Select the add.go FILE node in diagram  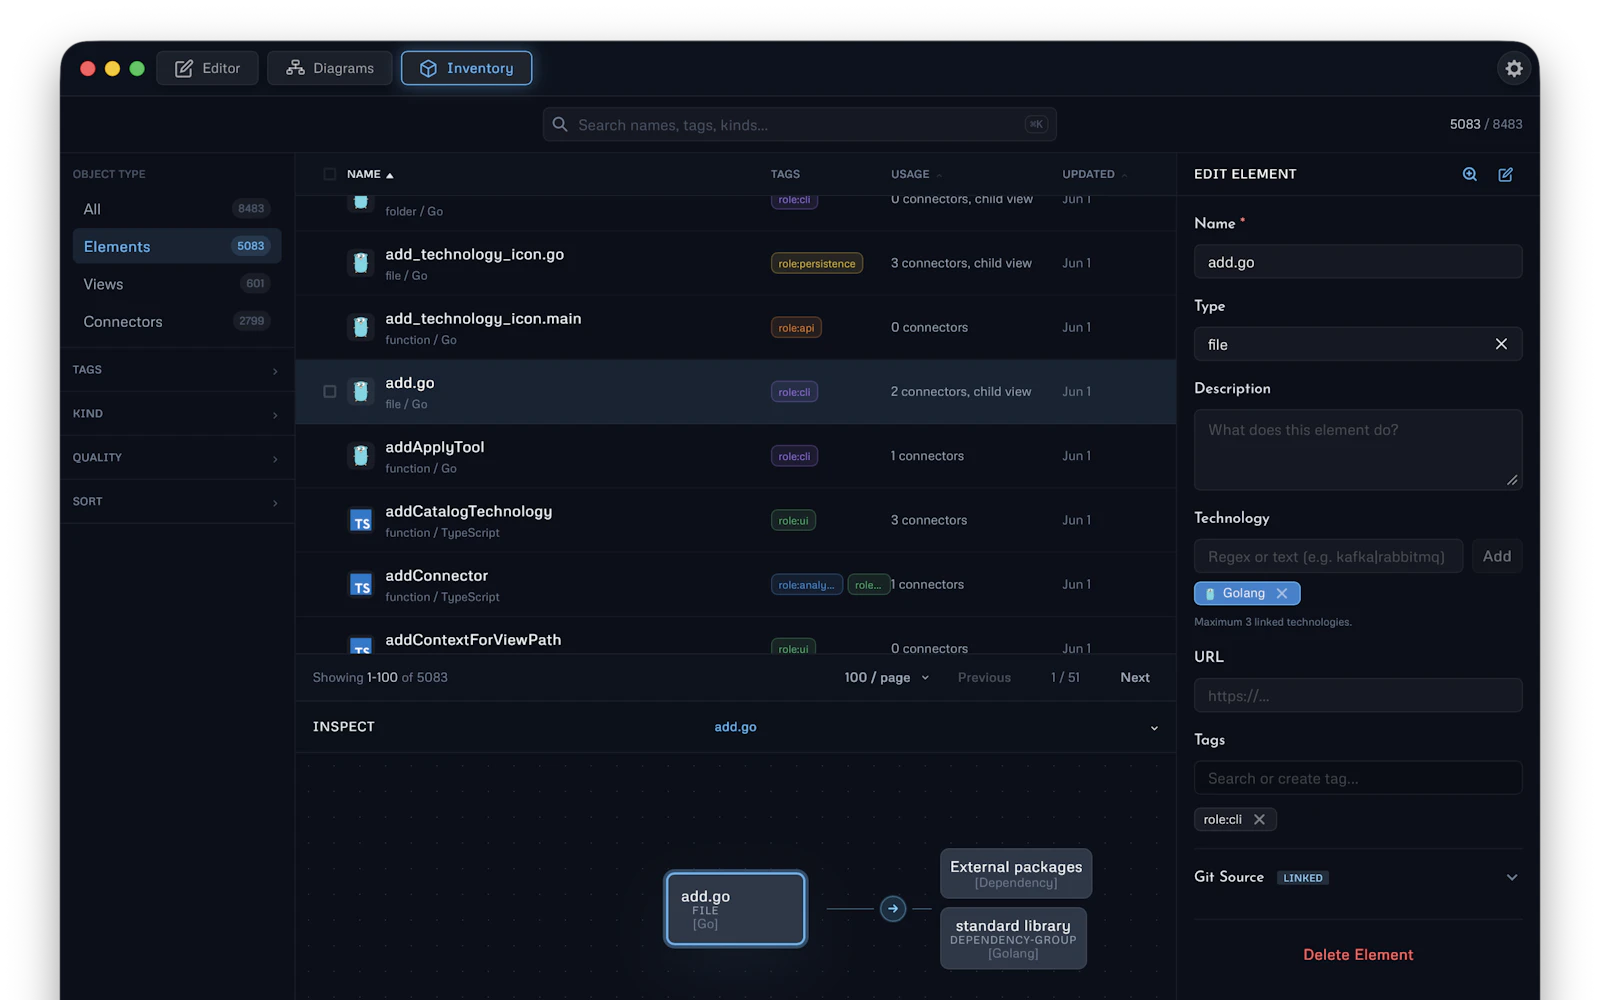point(736,909)
